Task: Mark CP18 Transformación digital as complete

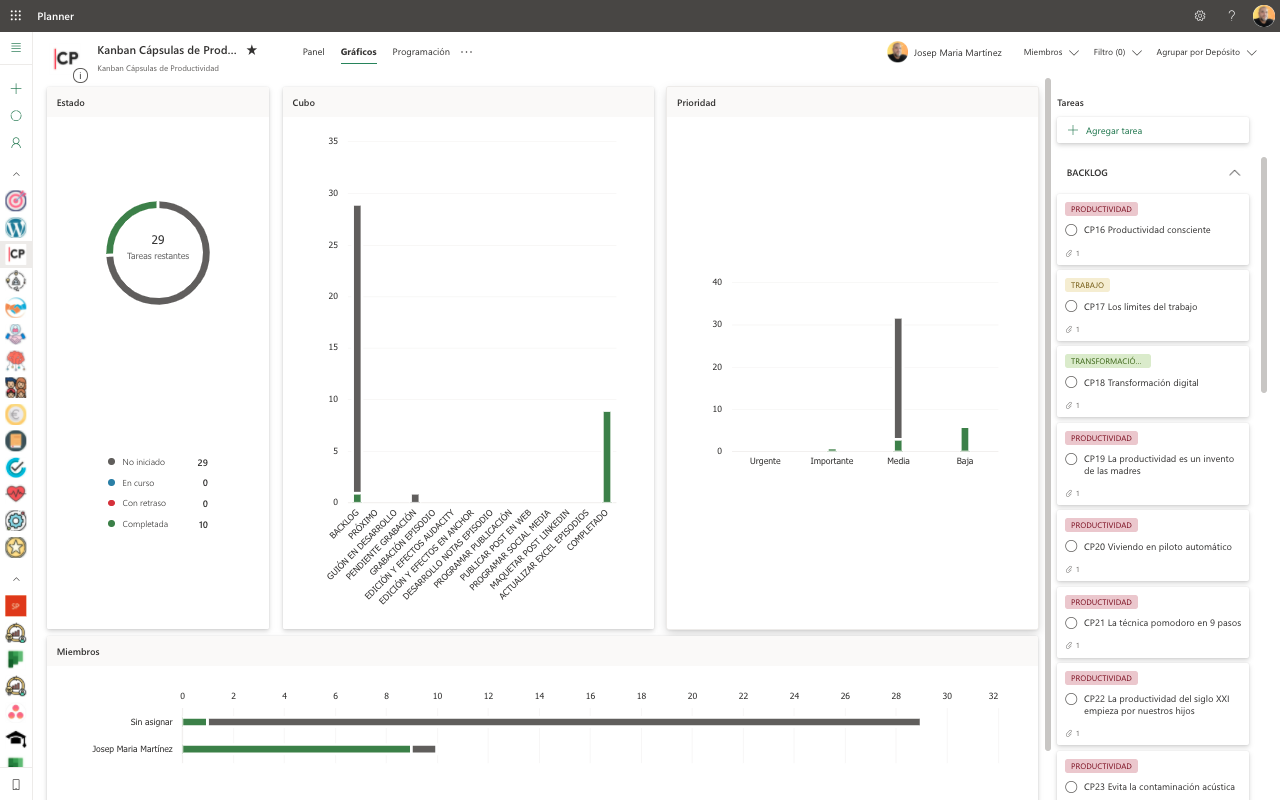Action: [x=1072, y=383]
